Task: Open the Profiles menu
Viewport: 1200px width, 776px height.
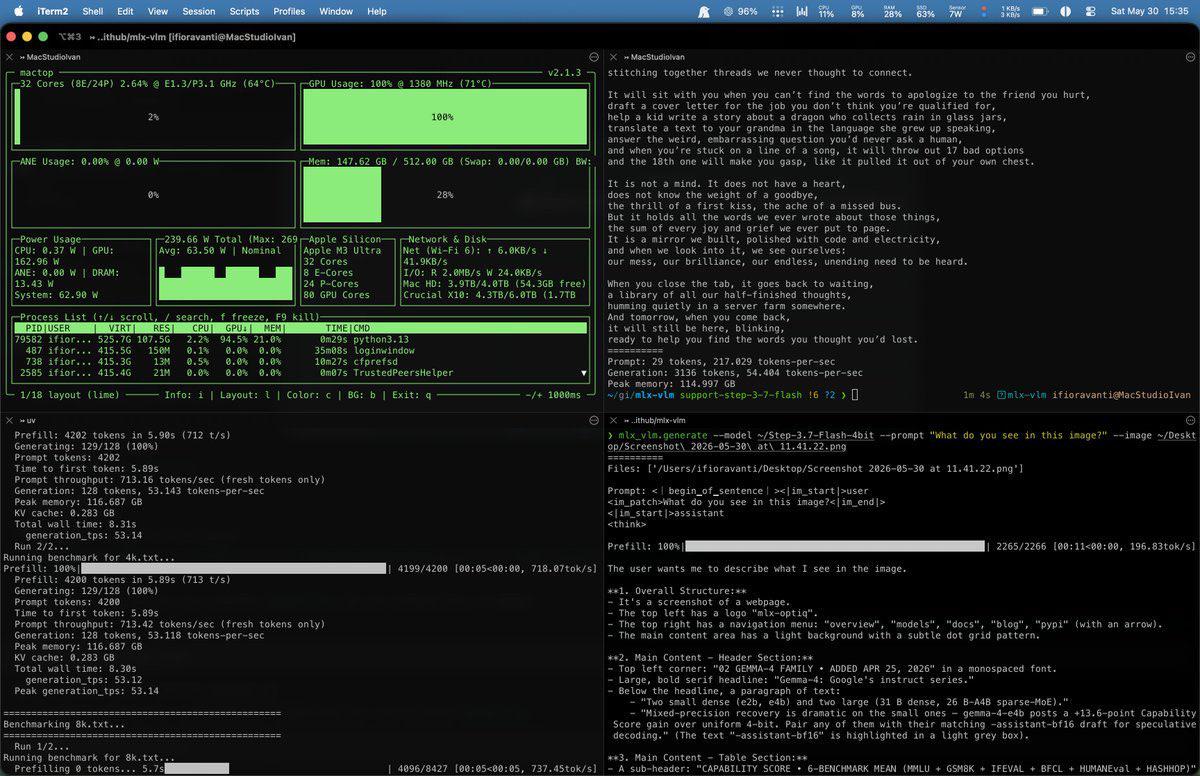Action: (x=289, y=12)
